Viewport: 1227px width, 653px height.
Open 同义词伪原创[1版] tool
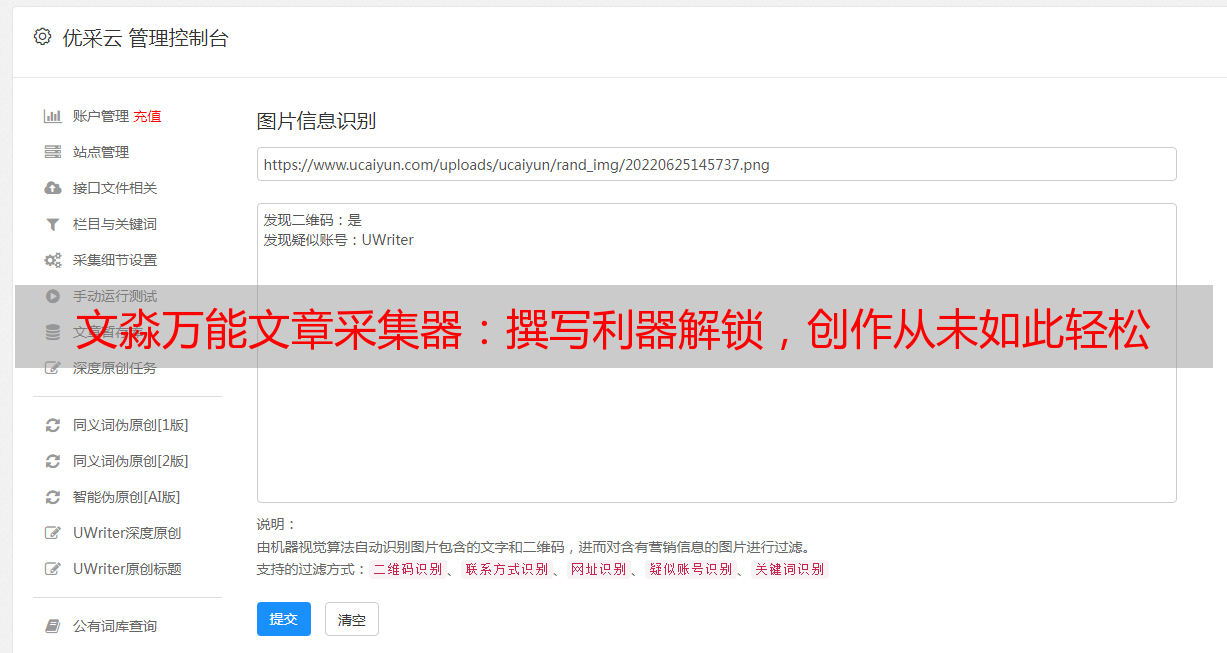pos(131,425)
